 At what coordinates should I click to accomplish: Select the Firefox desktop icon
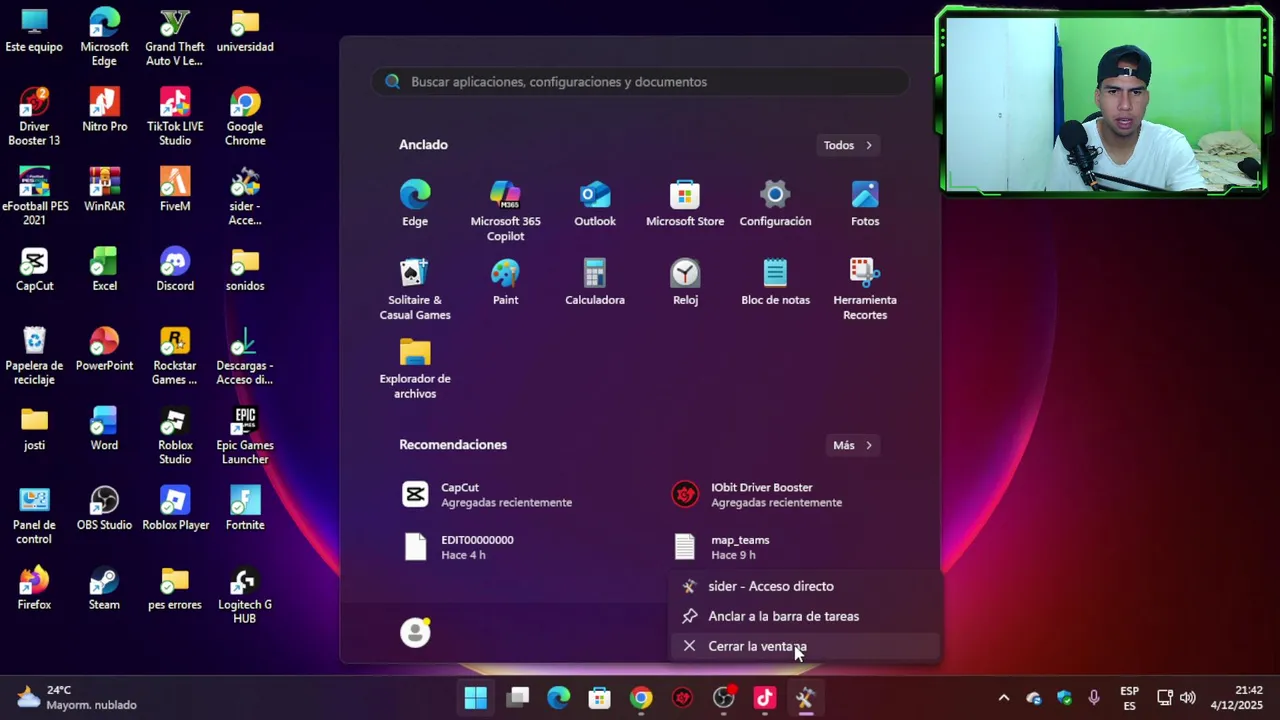point(35,590)
